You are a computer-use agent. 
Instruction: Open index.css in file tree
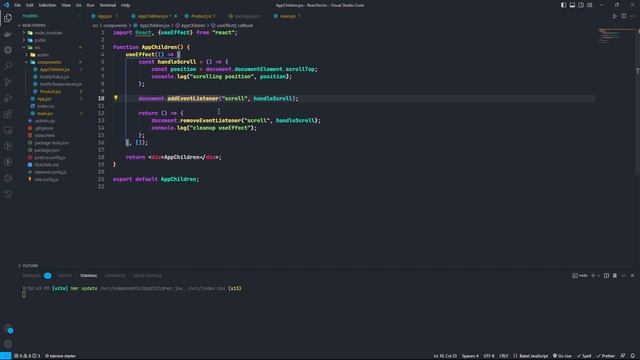coord(45,106)
